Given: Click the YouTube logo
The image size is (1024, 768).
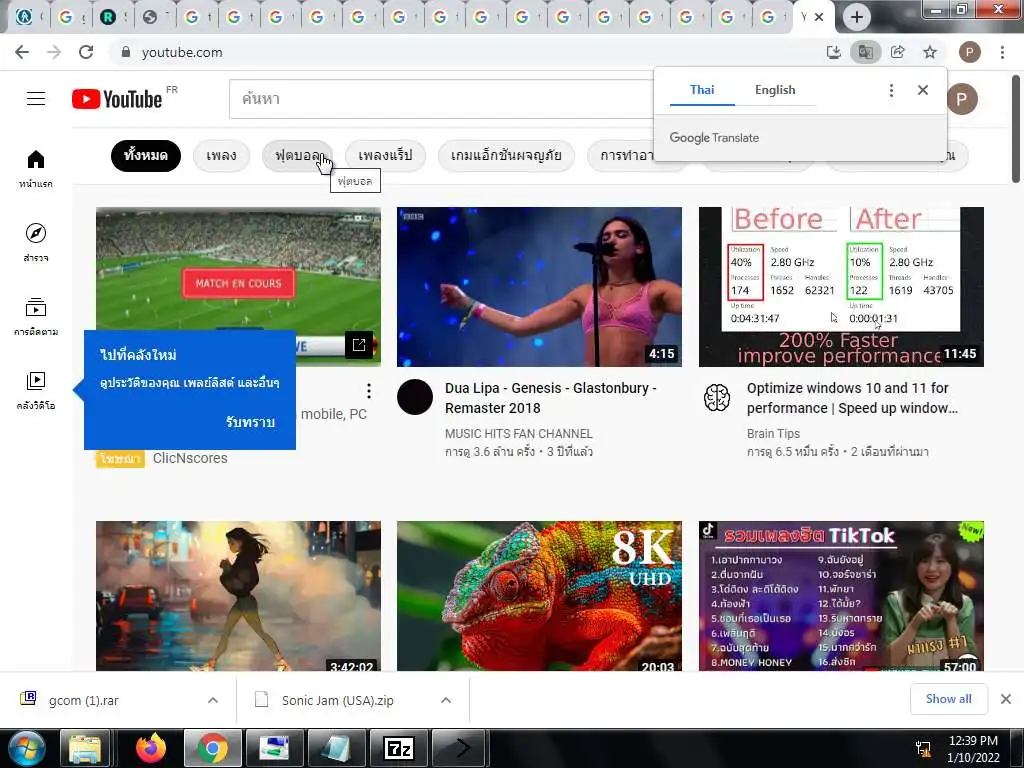Looking at the screenshot, I should coord(117,99).
